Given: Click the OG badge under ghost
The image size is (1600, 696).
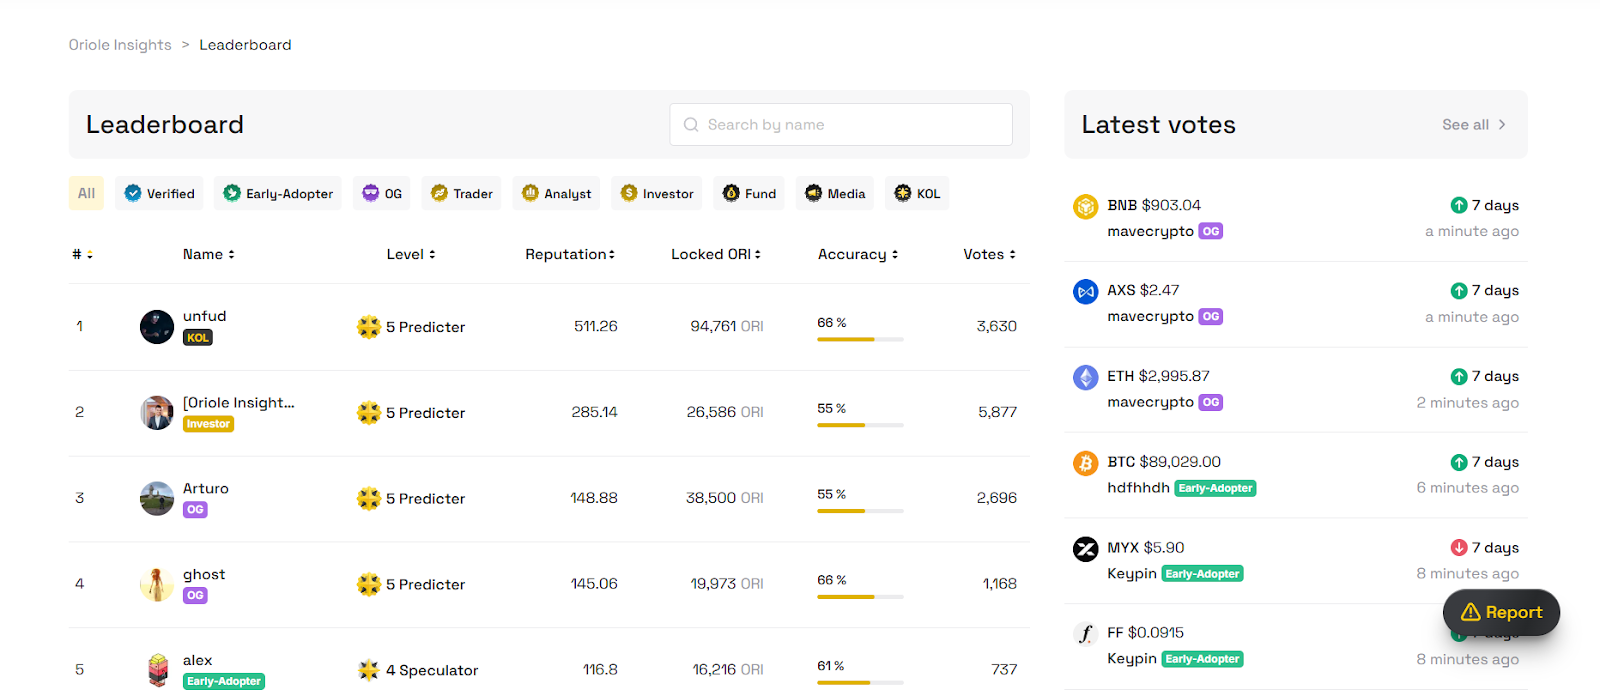Looking at the screenshot, I should tap(195, 596).
